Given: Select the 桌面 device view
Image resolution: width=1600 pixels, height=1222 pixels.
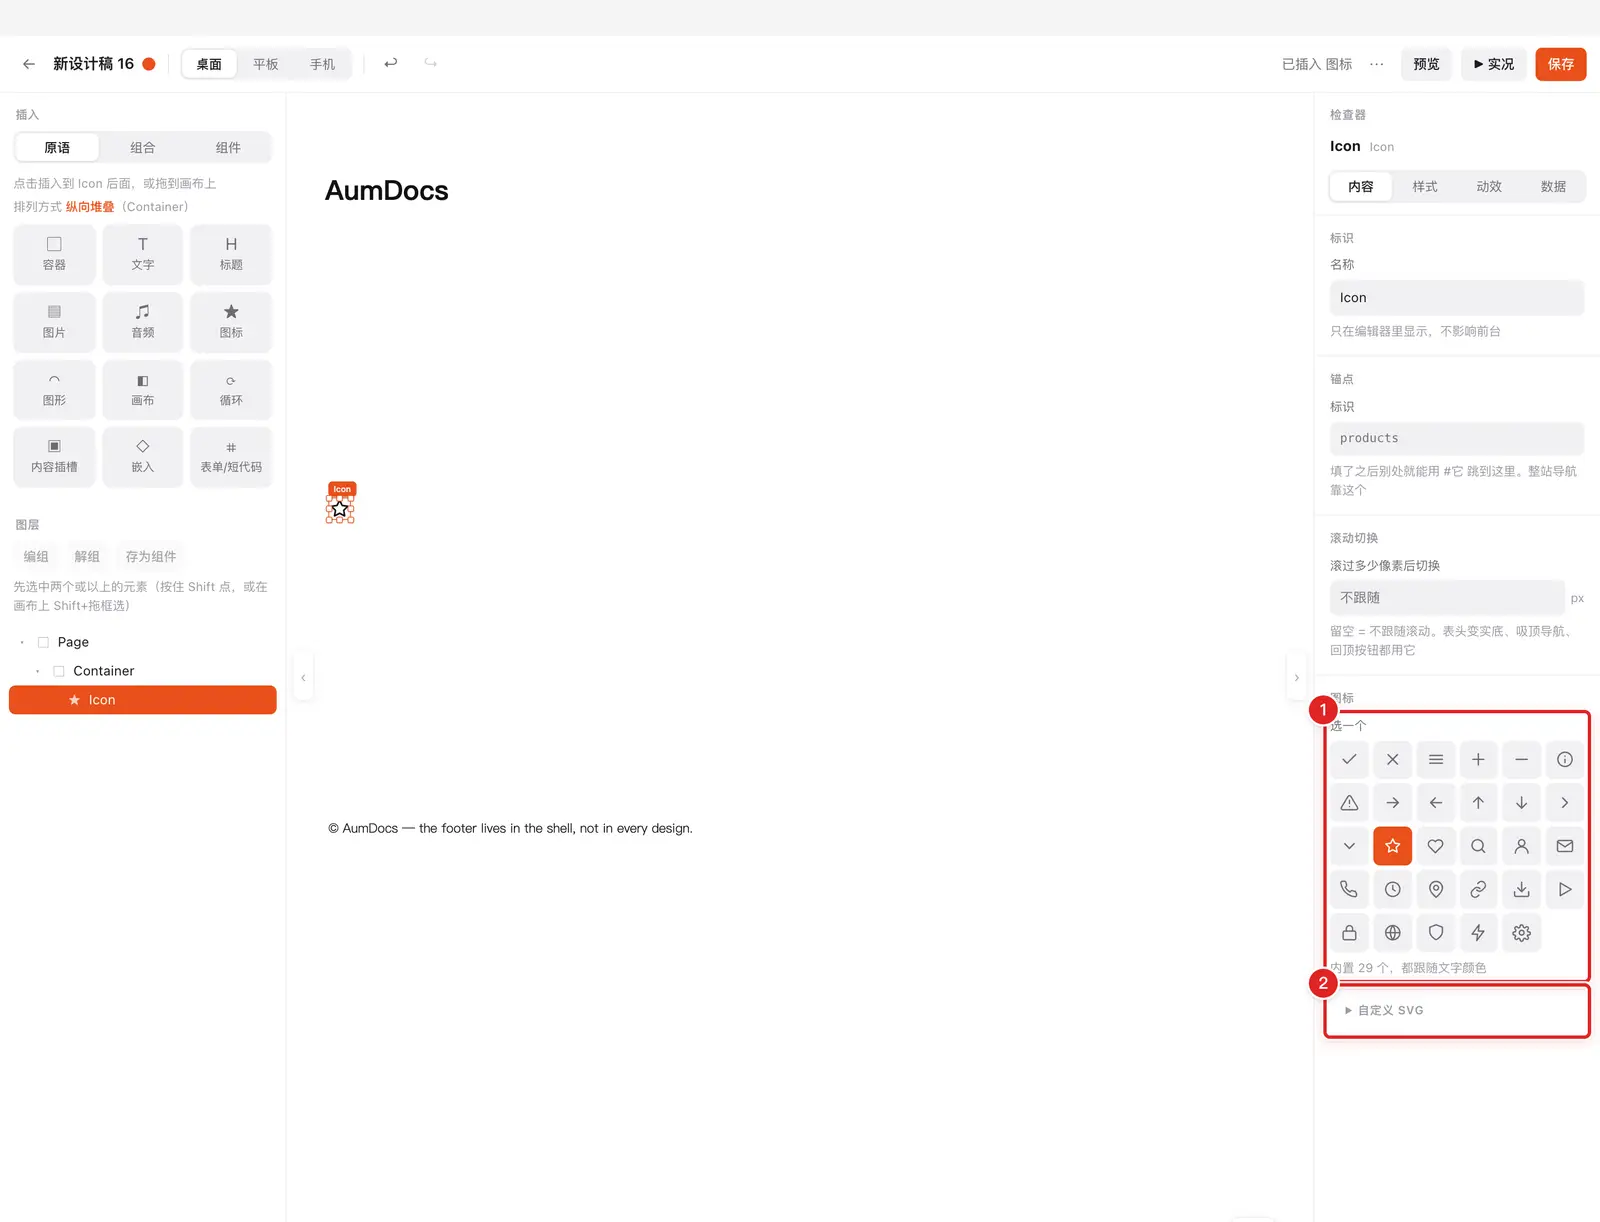Looking at the screenshot, I should coord(209,64).
